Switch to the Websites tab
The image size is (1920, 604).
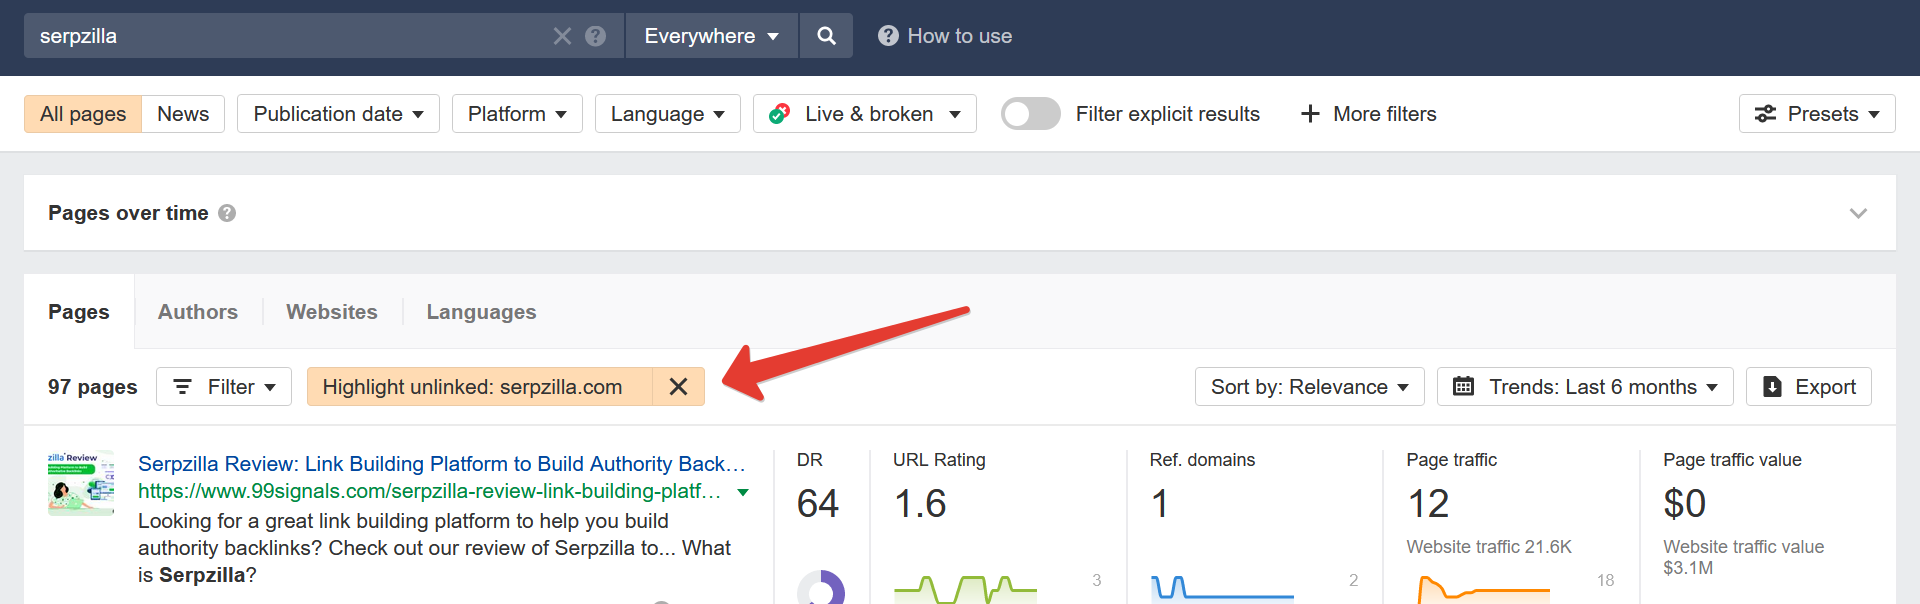tap(332, 312)
